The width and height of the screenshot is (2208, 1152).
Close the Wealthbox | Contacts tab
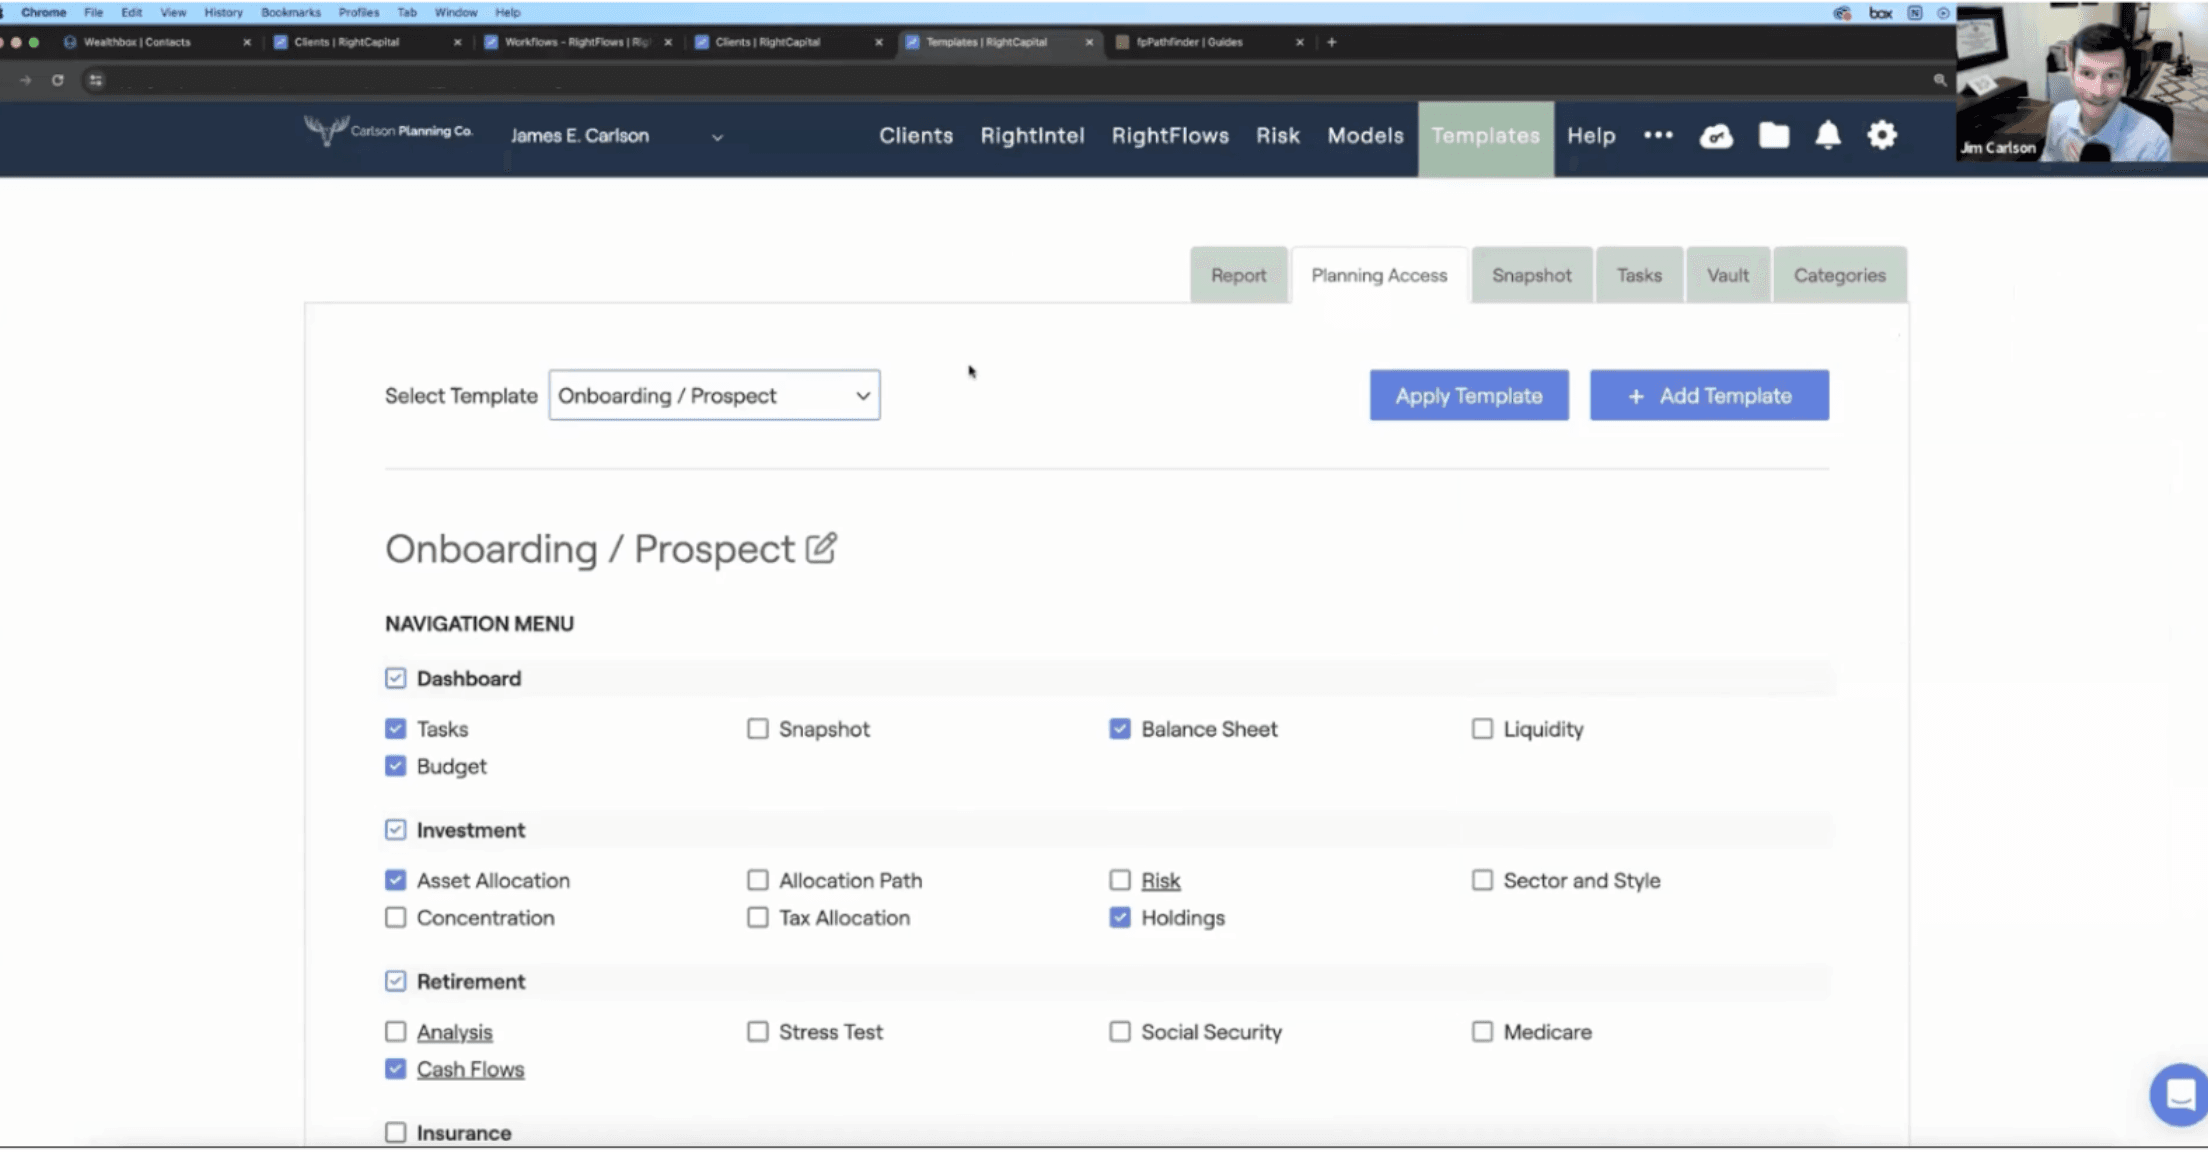(x=247, y=42)
